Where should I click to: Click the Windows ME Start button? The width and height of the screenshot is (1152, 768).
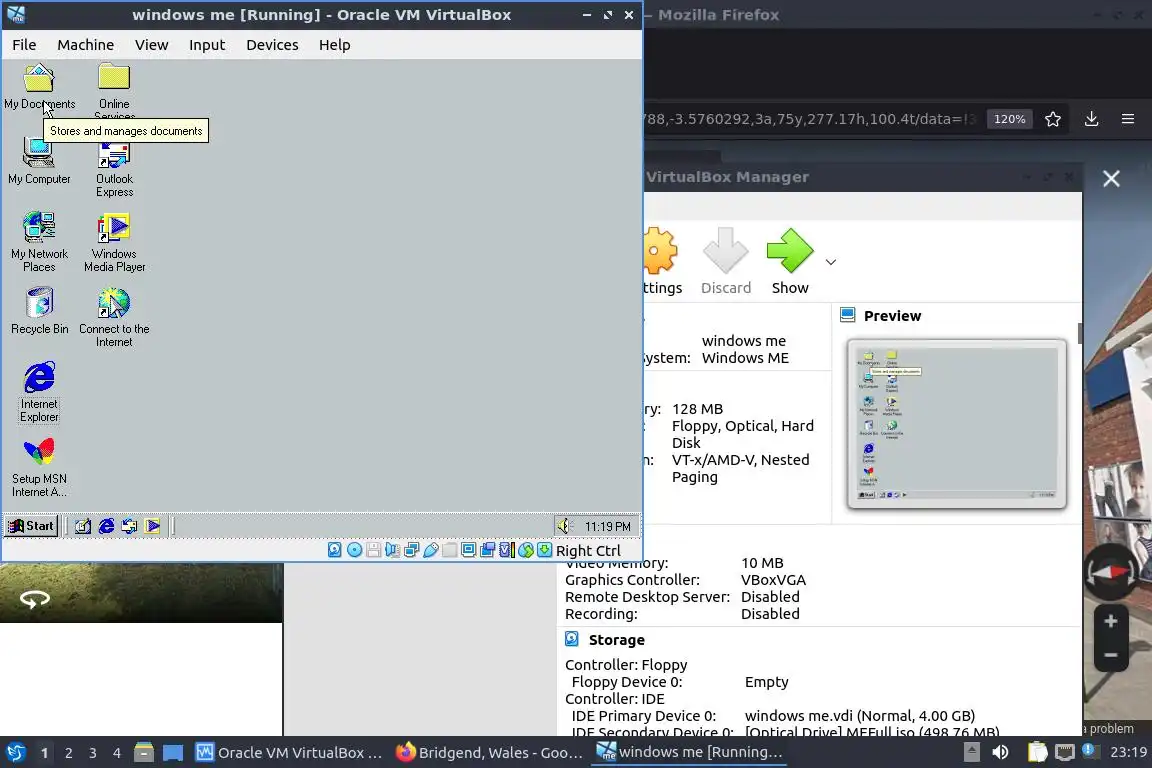(x=31, y=526)
